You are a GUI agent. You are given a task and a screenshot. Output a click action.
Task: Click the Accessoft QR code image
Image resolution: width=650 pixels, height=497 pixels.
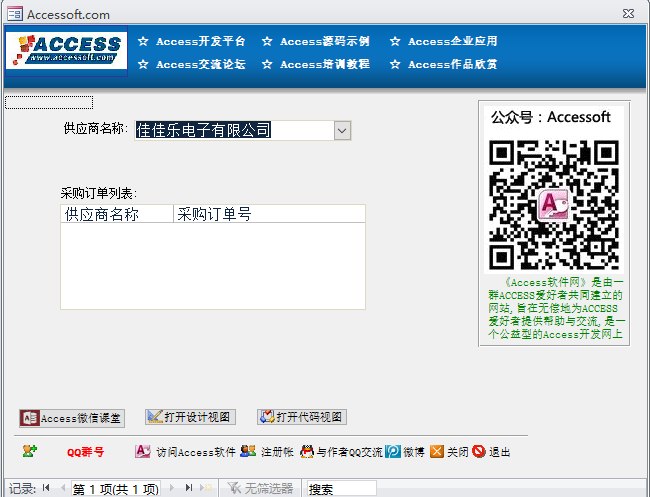click(x=554, y=205)
